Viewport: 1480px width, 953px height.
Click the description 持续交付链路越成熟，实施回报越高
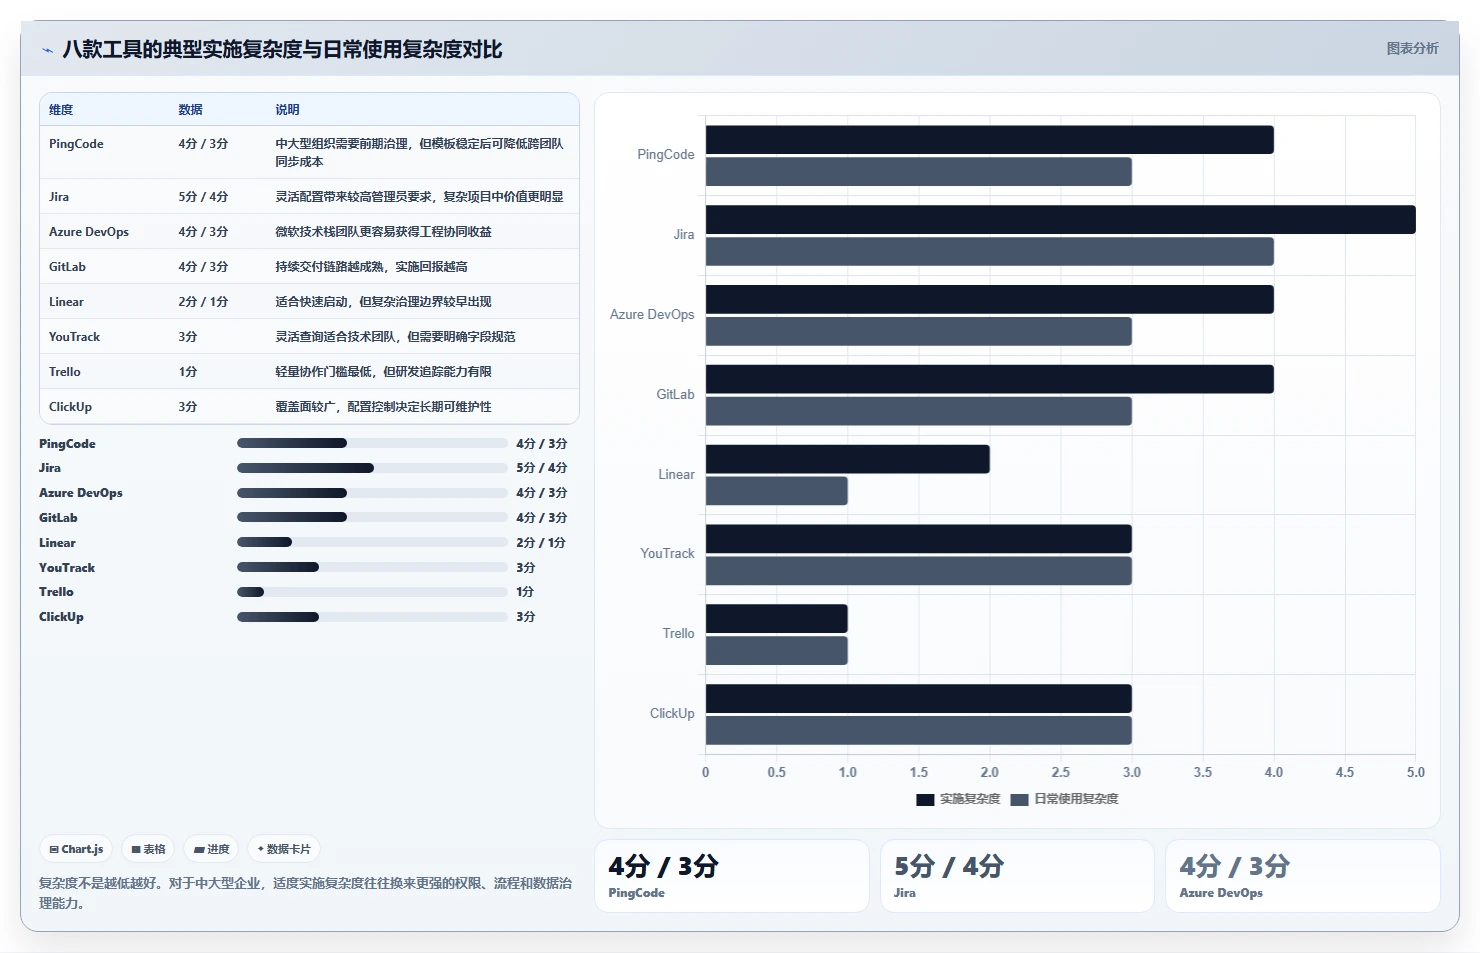pyautogui.click(x=371, y=267)
